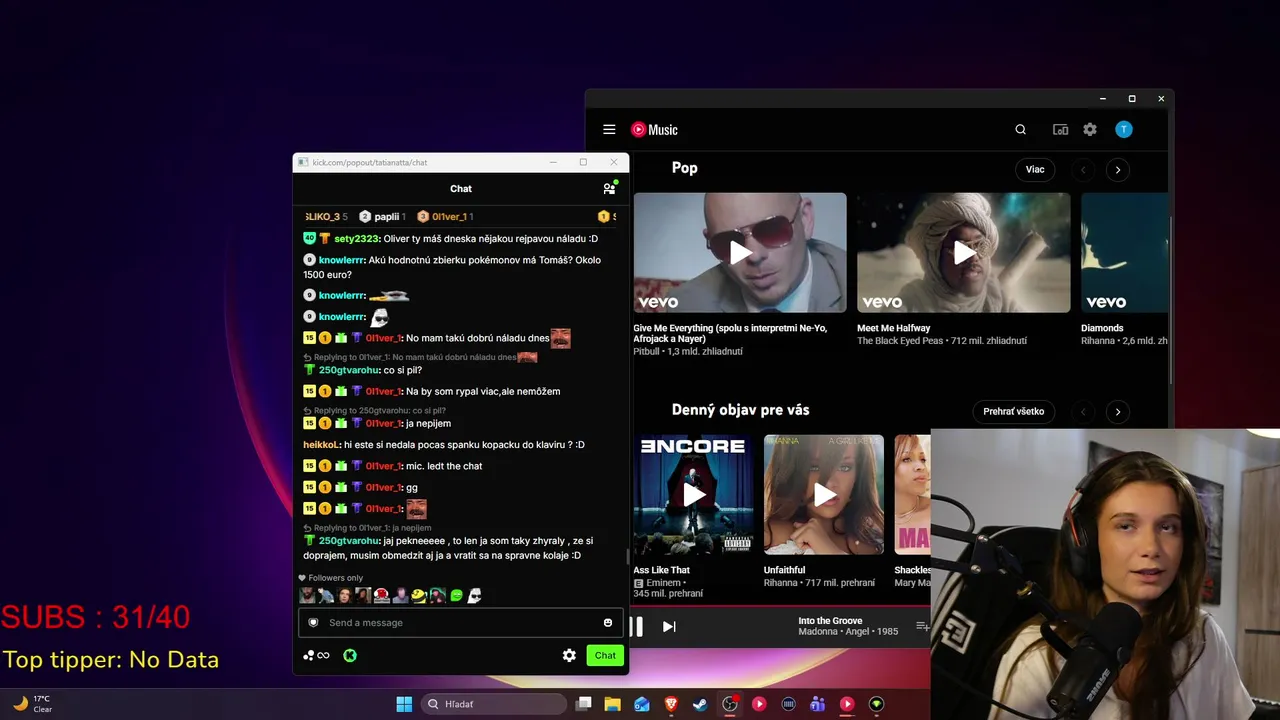Play the Unfaithful album cover
Image resolution: width=1280 pixels, height=720 pixels.
pos(824,494)
